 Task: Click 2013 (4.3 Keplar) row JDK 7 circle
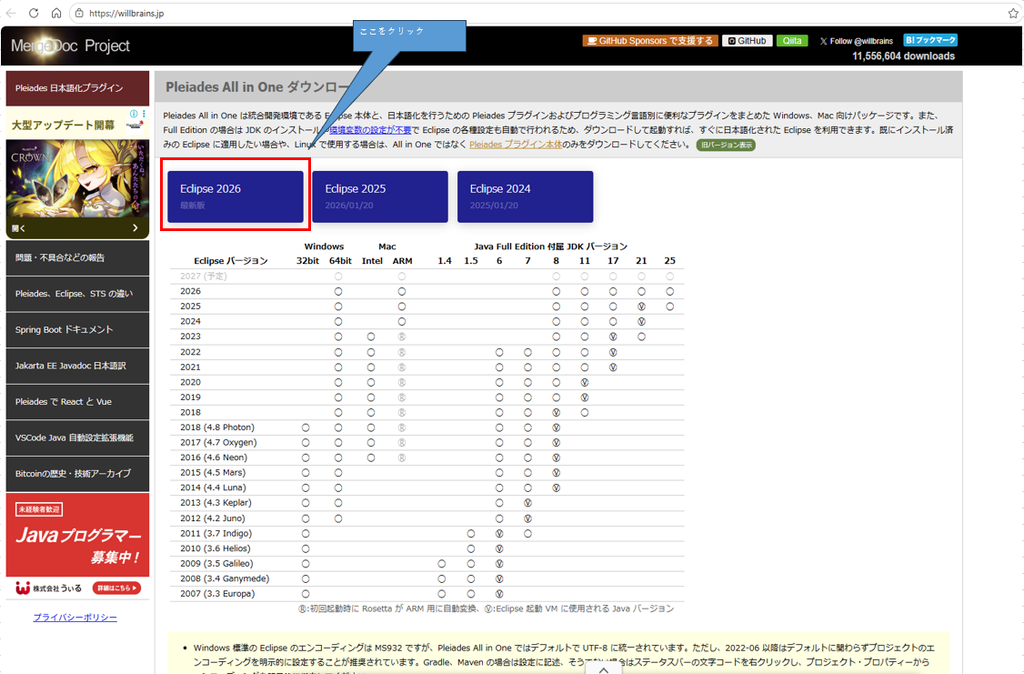[x=528, y=503]
